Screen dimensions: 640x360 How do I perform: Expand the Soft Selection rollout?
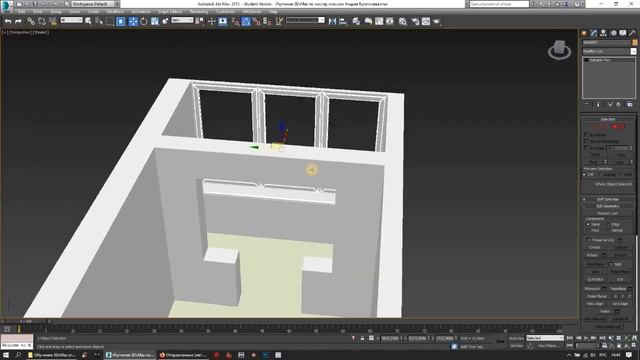pos(607,199)
